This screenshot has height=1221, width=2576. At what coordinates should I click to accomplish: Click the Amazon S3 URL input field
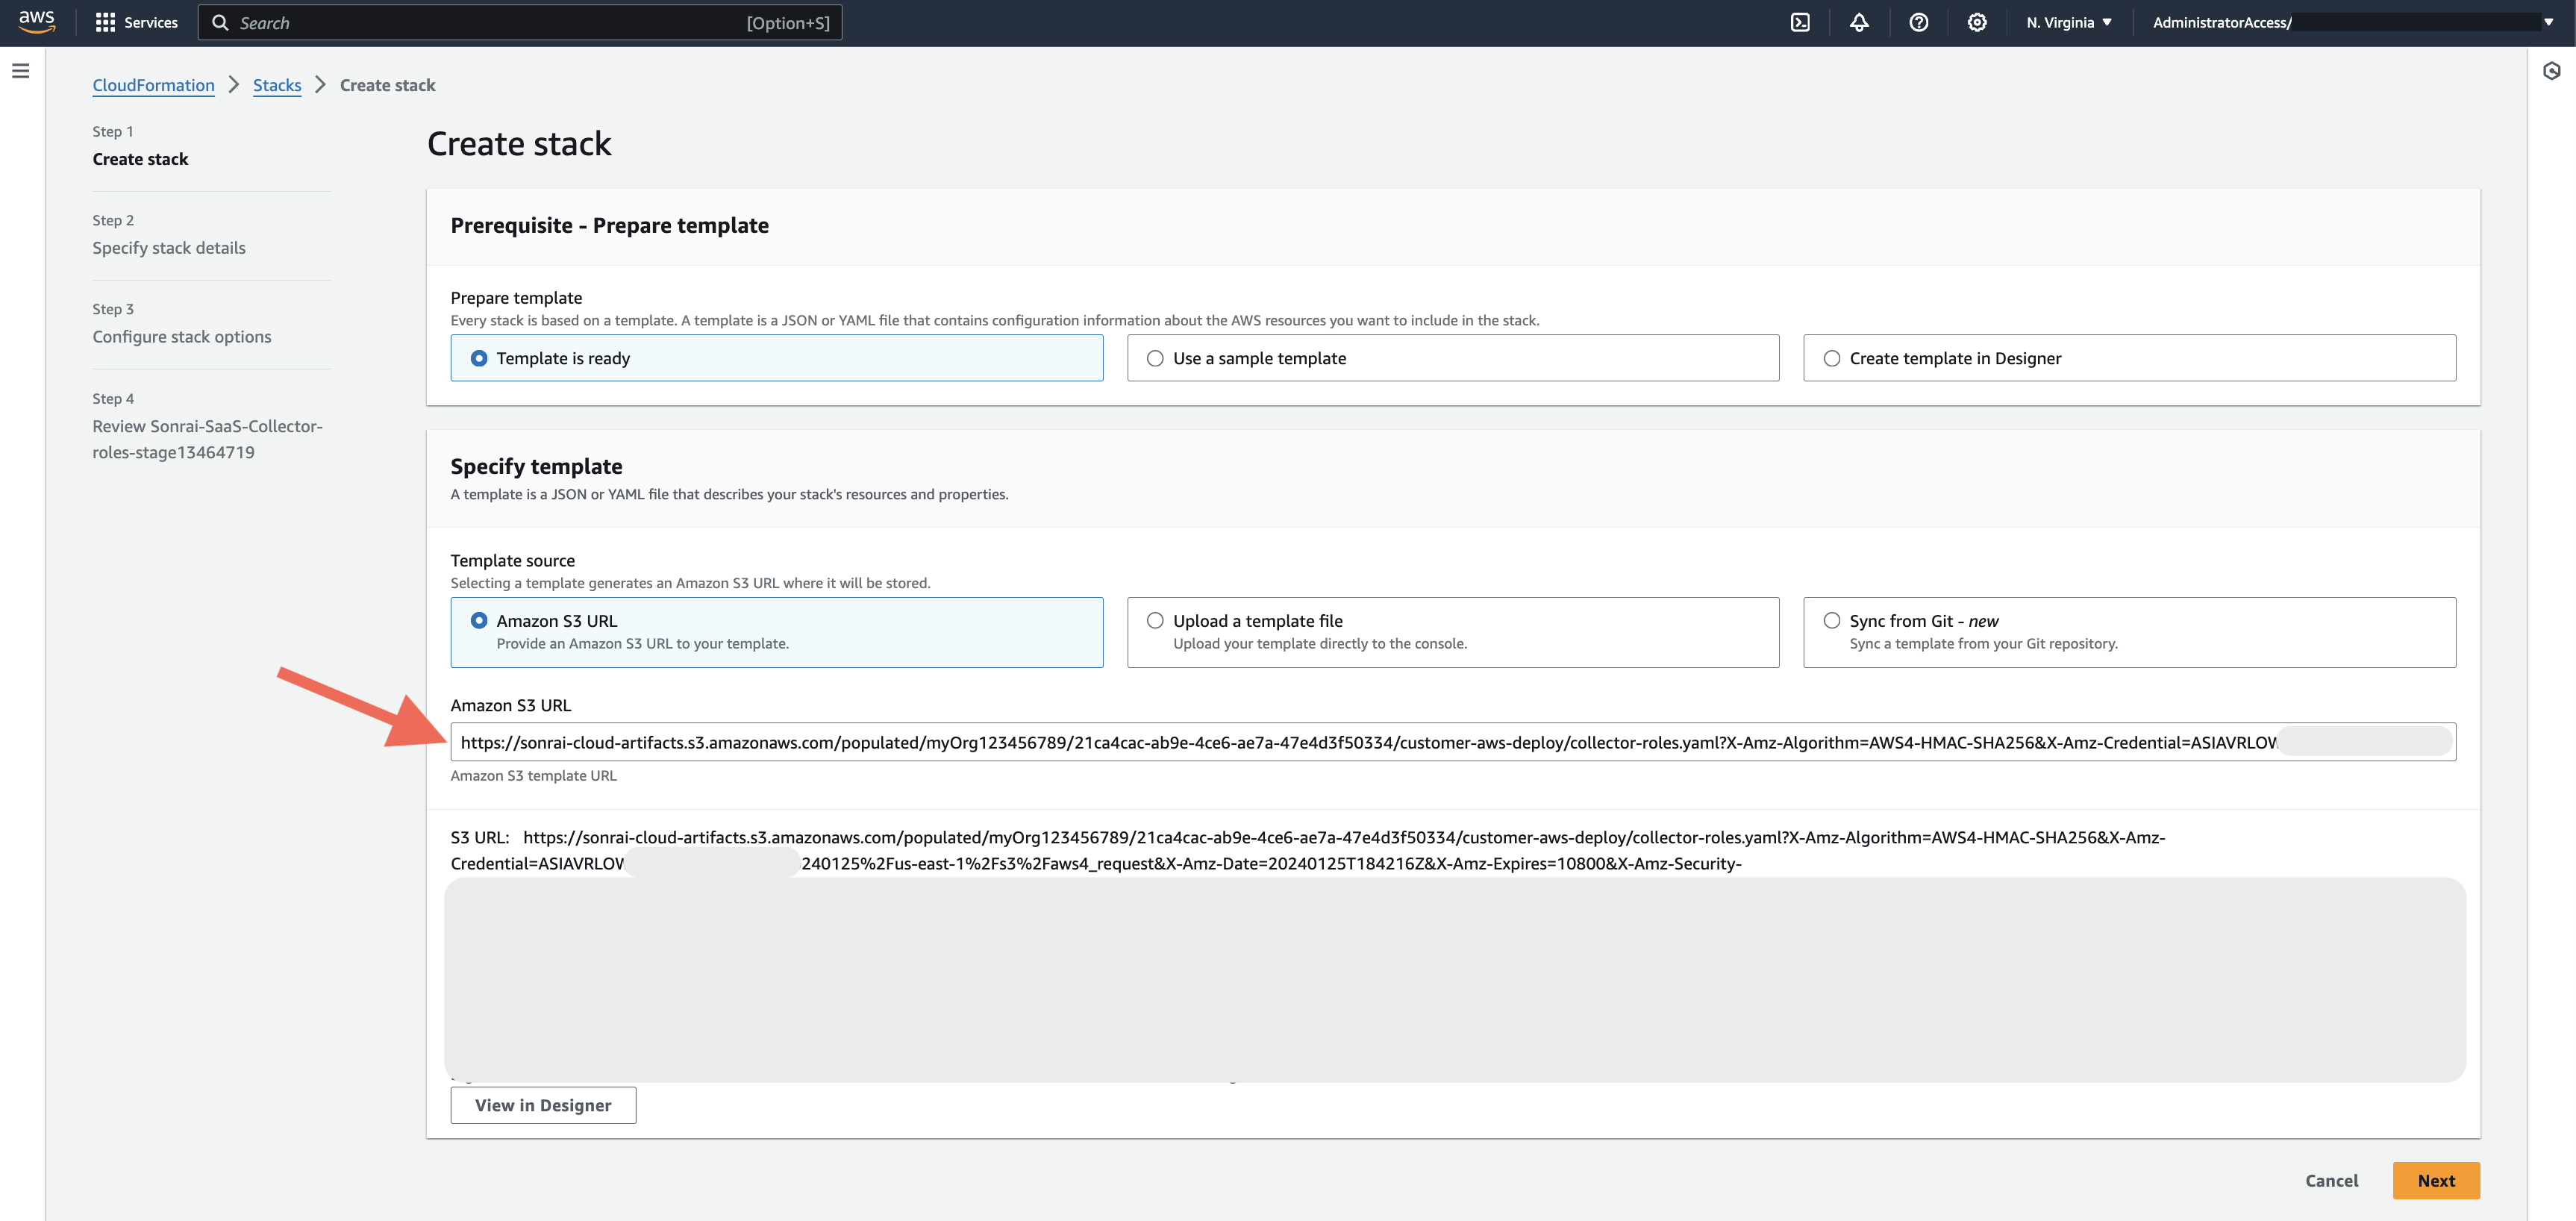click(x=1452, y=742)
